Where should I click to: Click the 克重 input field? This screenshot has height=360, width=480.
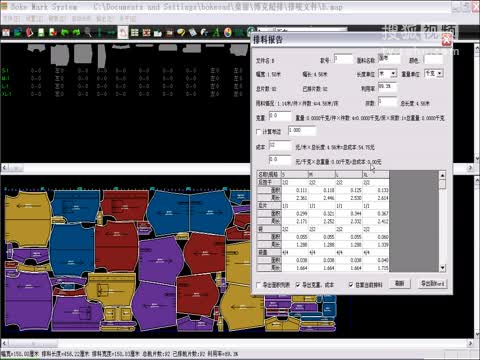coord(280,116)
